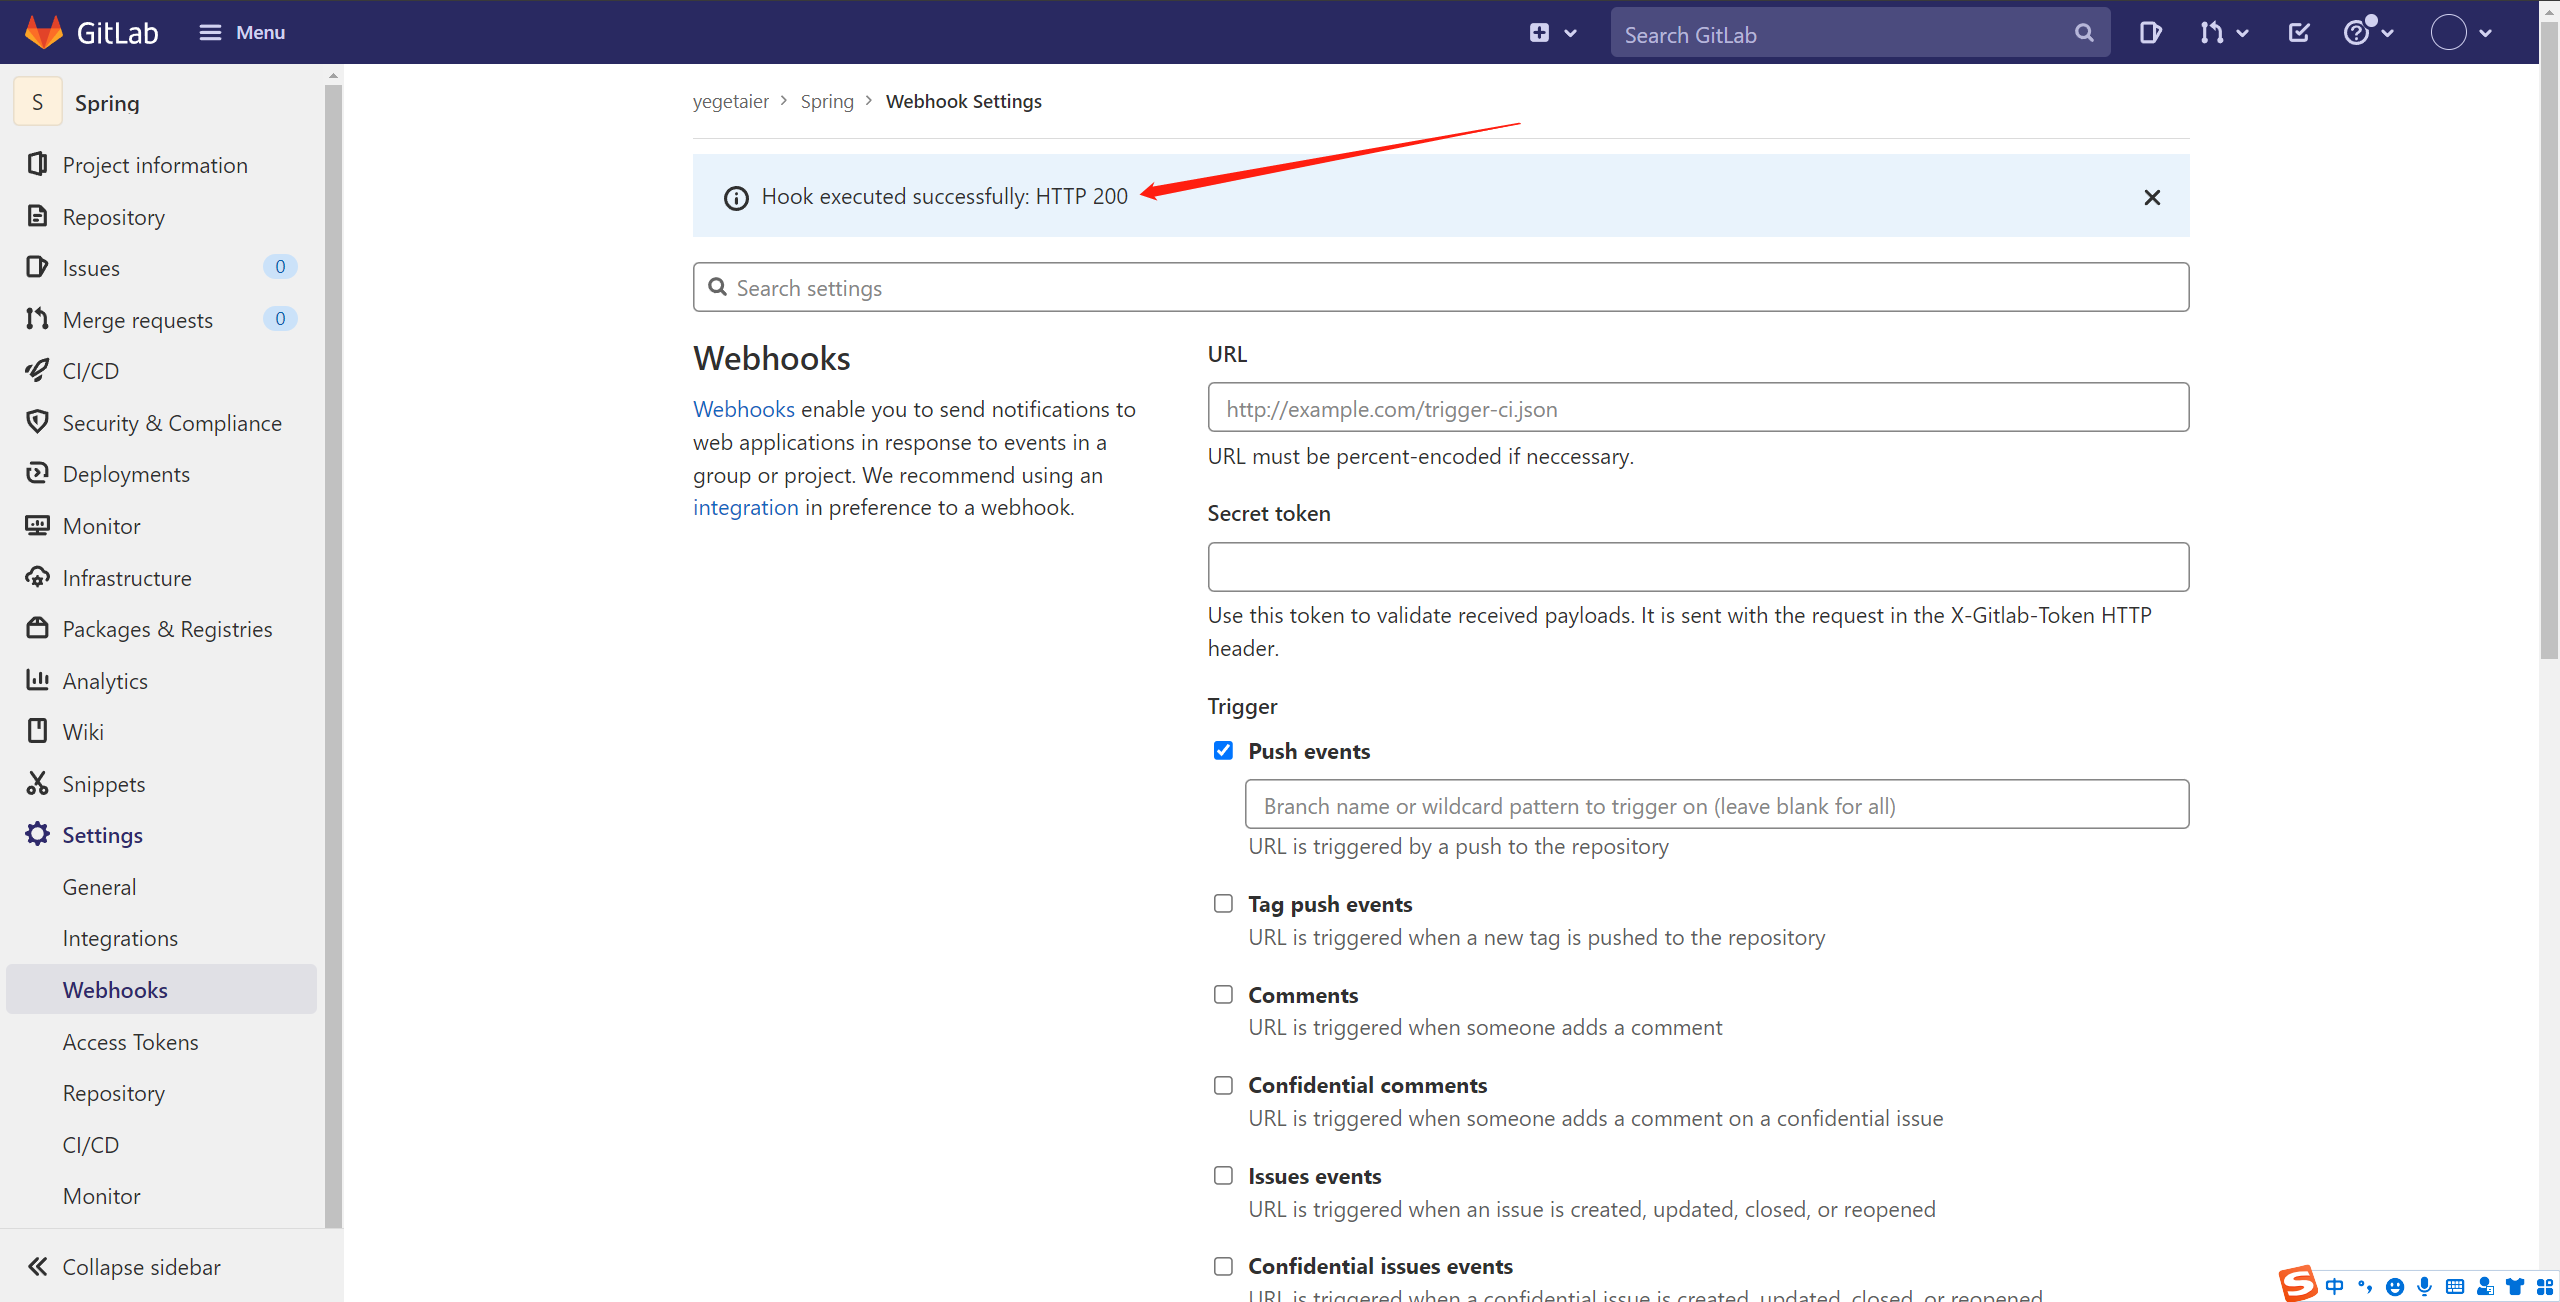
Task: Open Snippets scissors item in sidebar
Action: click(103, 784)
